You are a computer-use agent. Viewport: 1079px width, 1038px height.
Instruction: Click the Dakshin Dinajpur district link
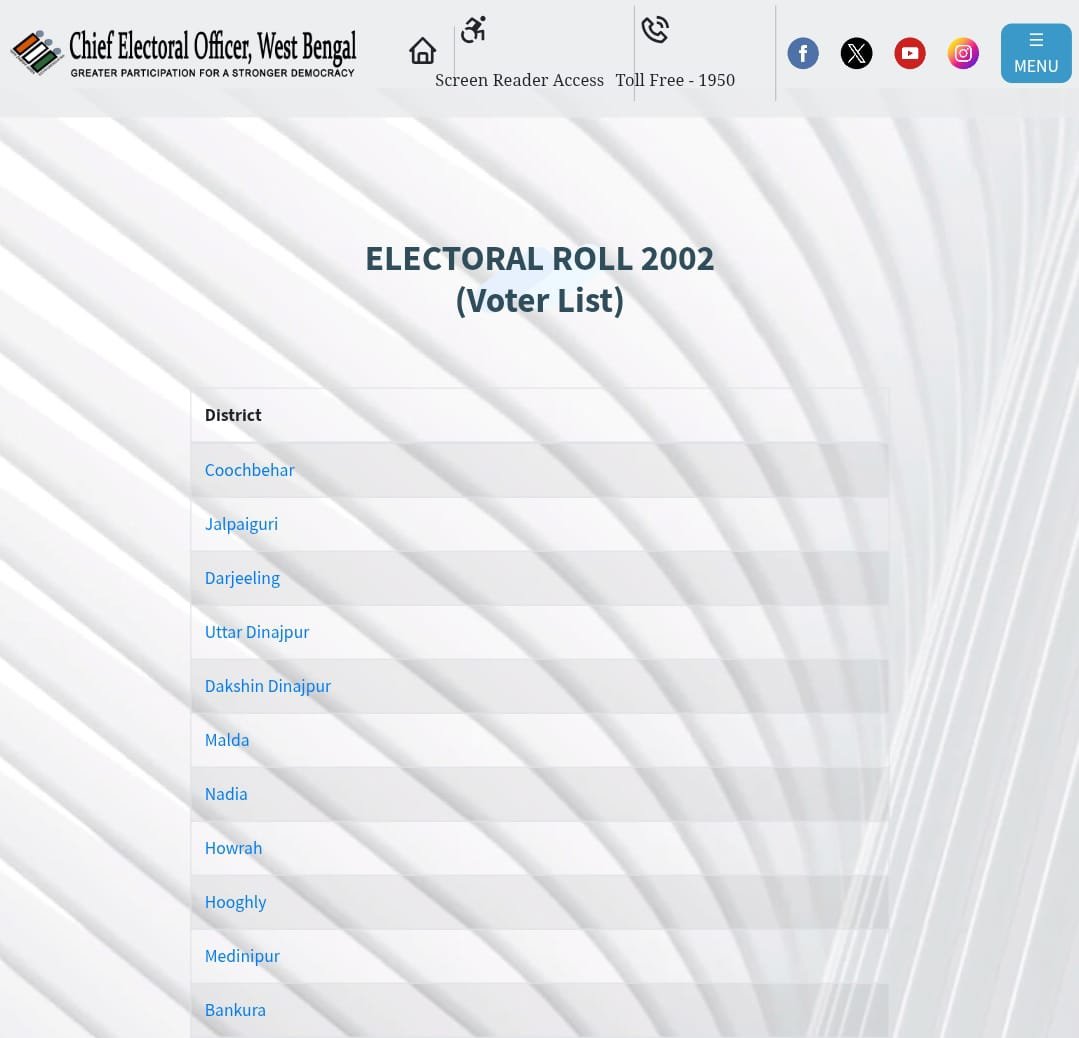(x=267, y=686)
